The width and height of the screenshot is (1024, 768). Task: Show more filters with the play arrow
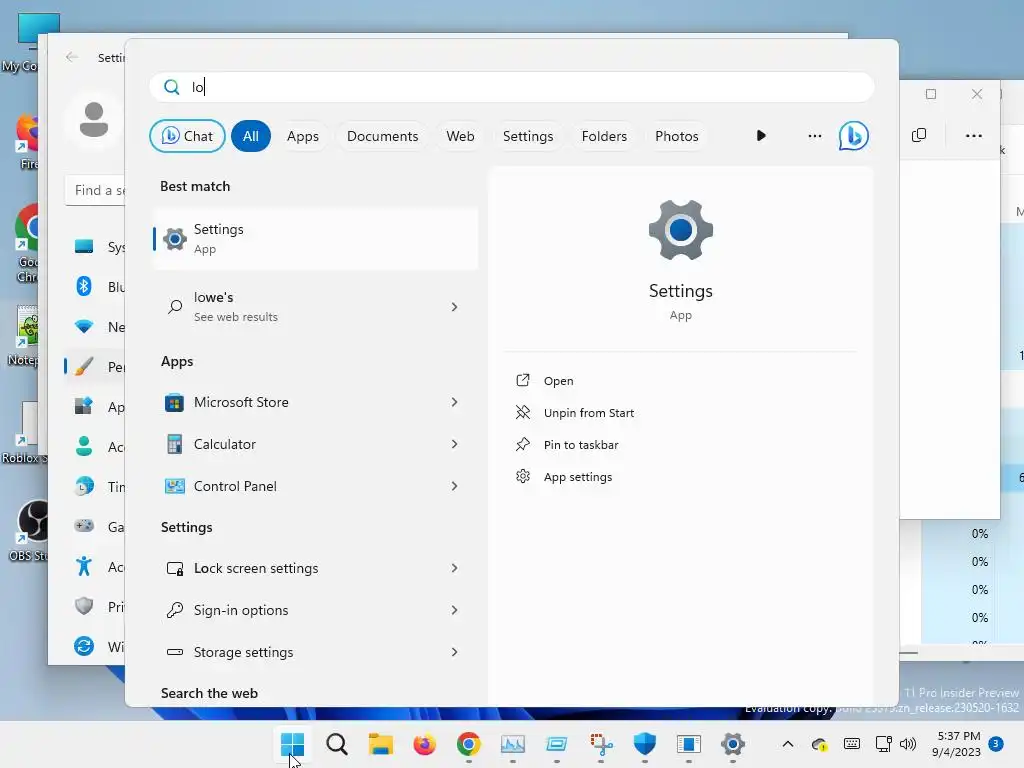point(761,136)
